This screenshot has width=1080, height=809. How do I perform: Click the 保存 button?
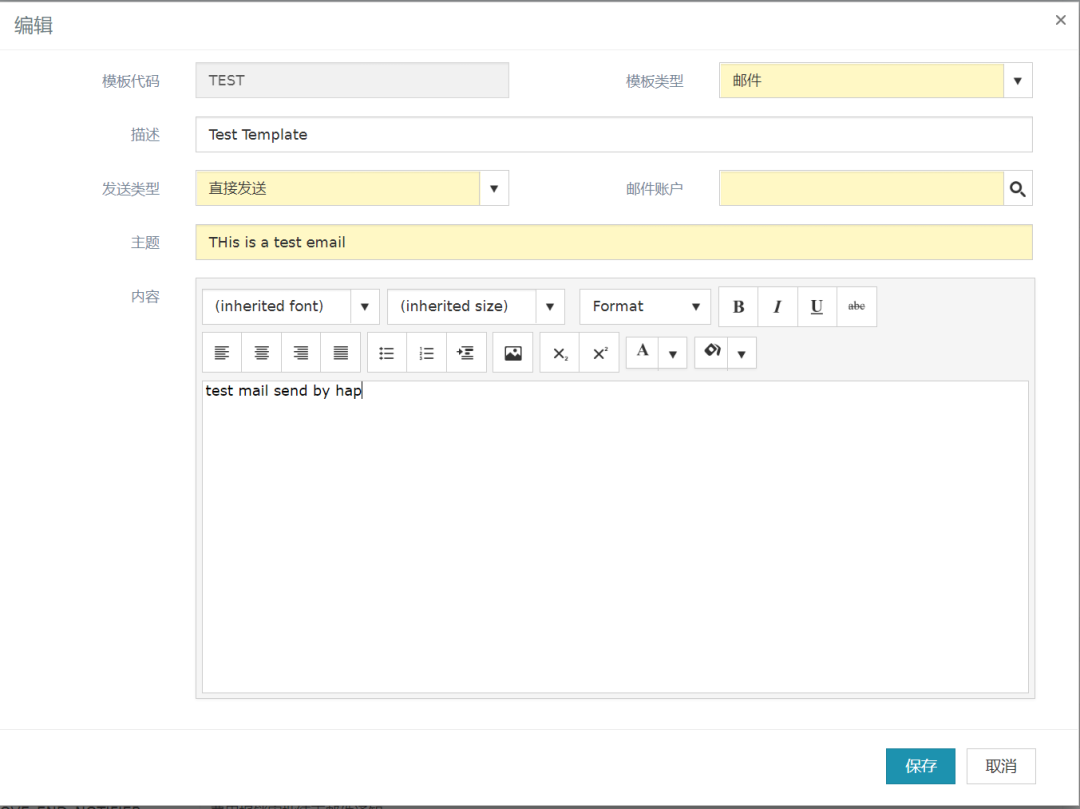(x=920, y=766)
